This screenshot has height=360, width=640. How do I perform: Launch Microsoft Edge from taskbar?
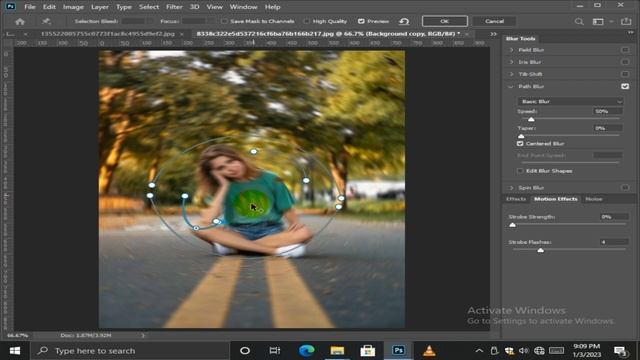tap(307, 351)
